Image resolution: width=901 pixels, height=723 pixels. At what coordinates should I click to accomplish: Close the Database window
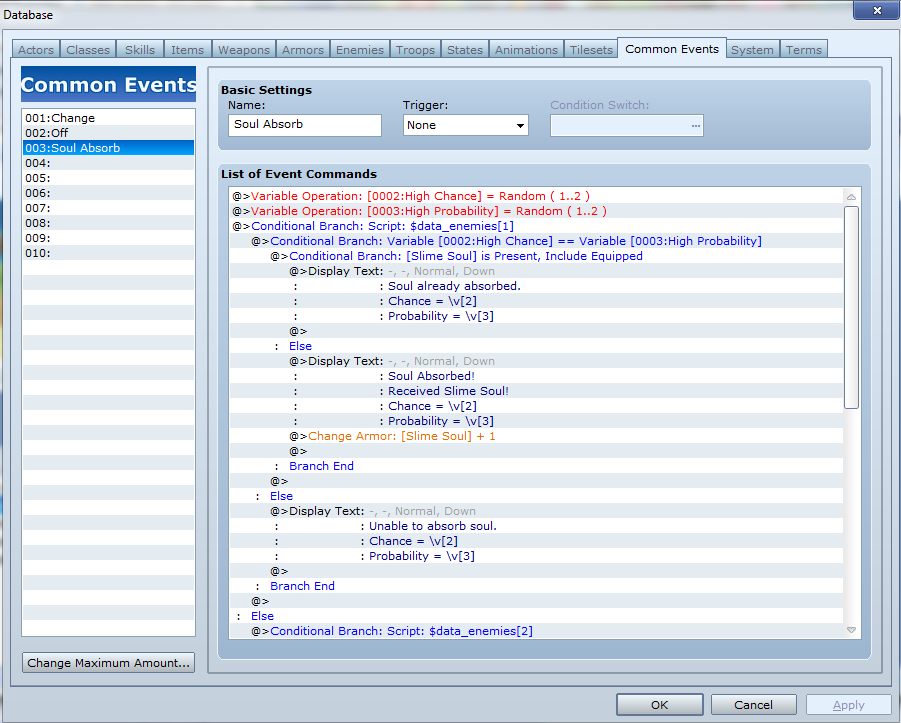(874, 10)
